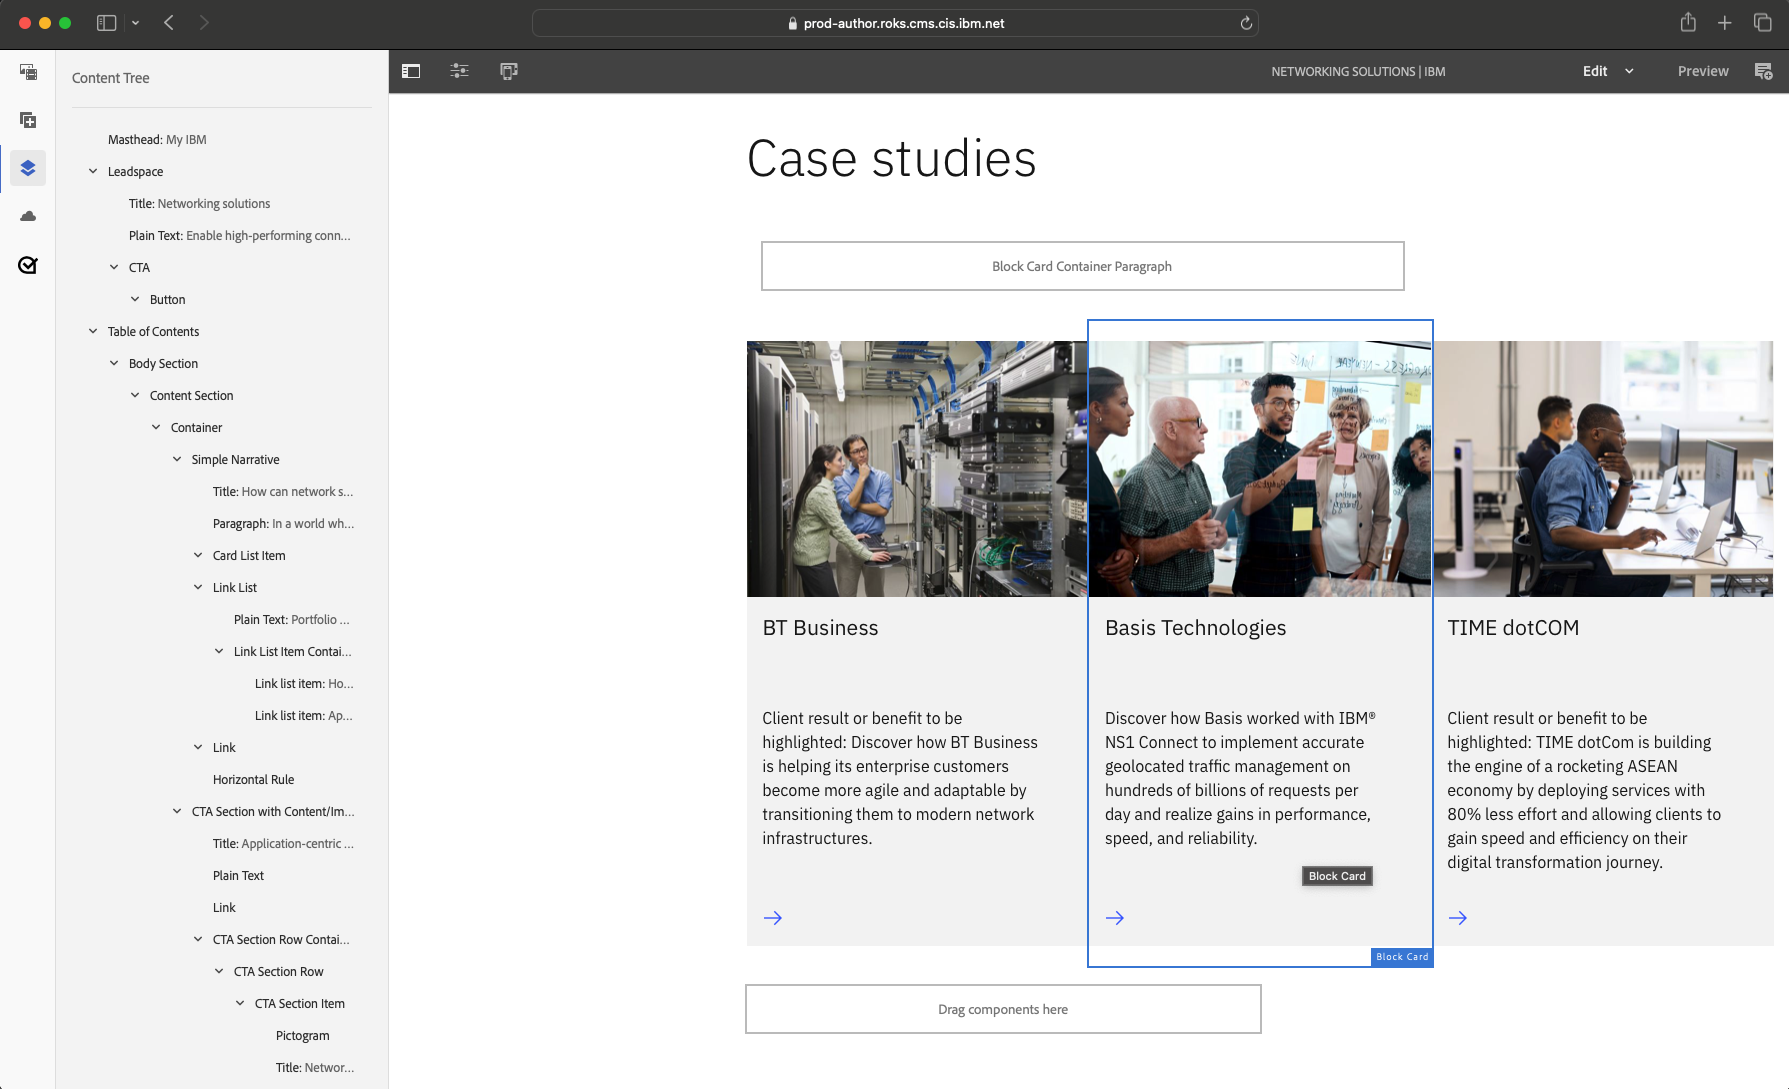Select Title: Networking solutions tree item
The image size is (1789, 1089).
[x=199, y=203]
